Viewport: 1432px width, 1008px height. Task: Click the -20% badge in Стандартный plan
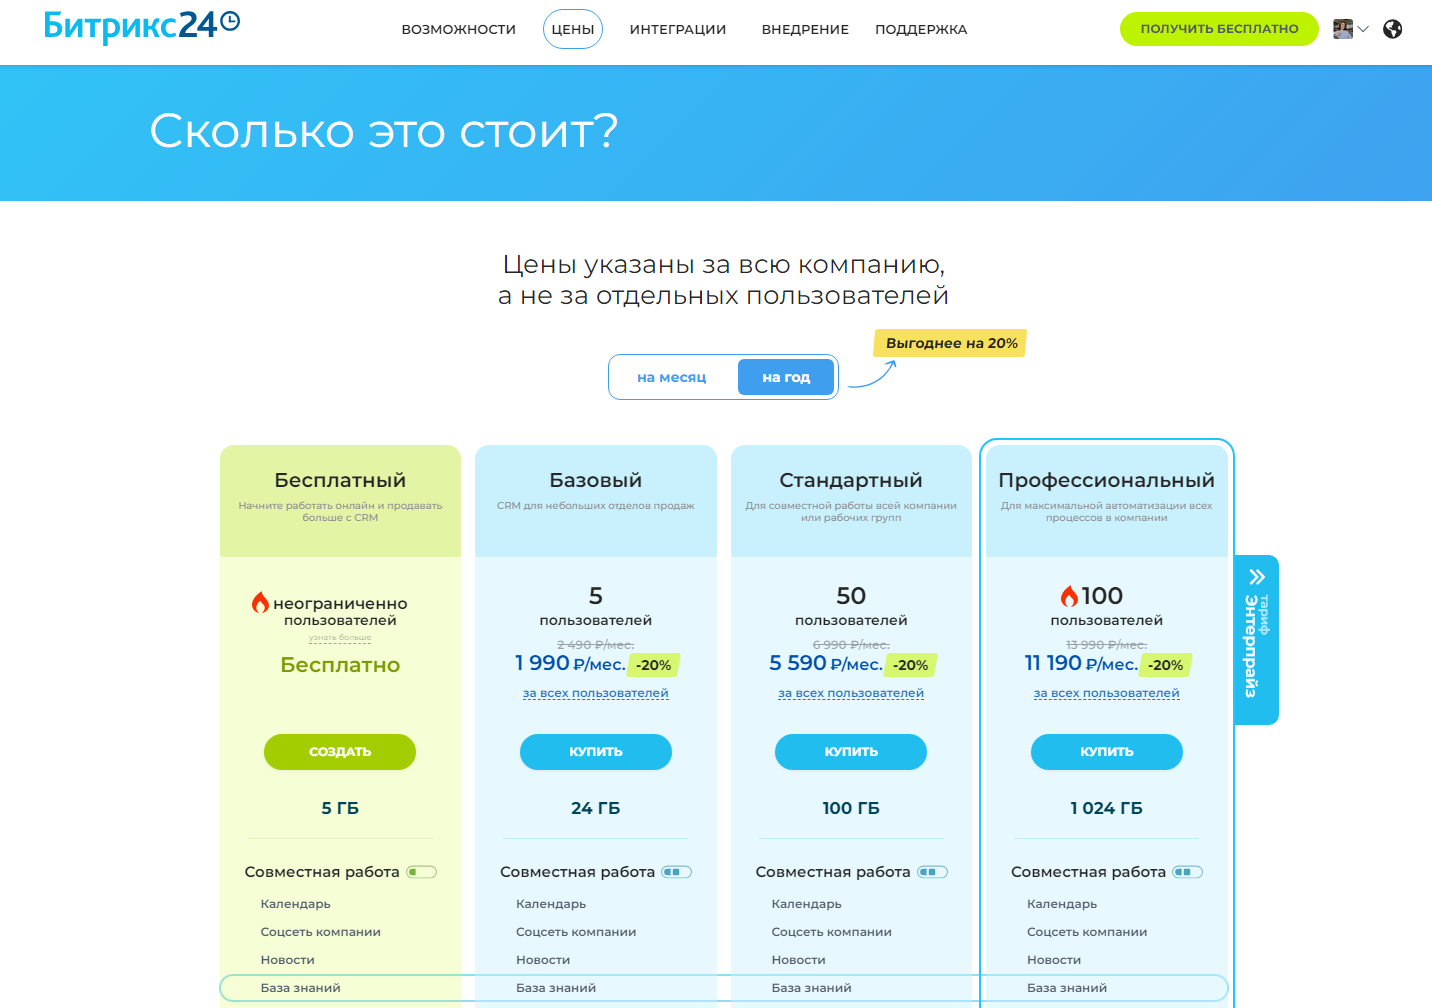(x=911, y=665)
